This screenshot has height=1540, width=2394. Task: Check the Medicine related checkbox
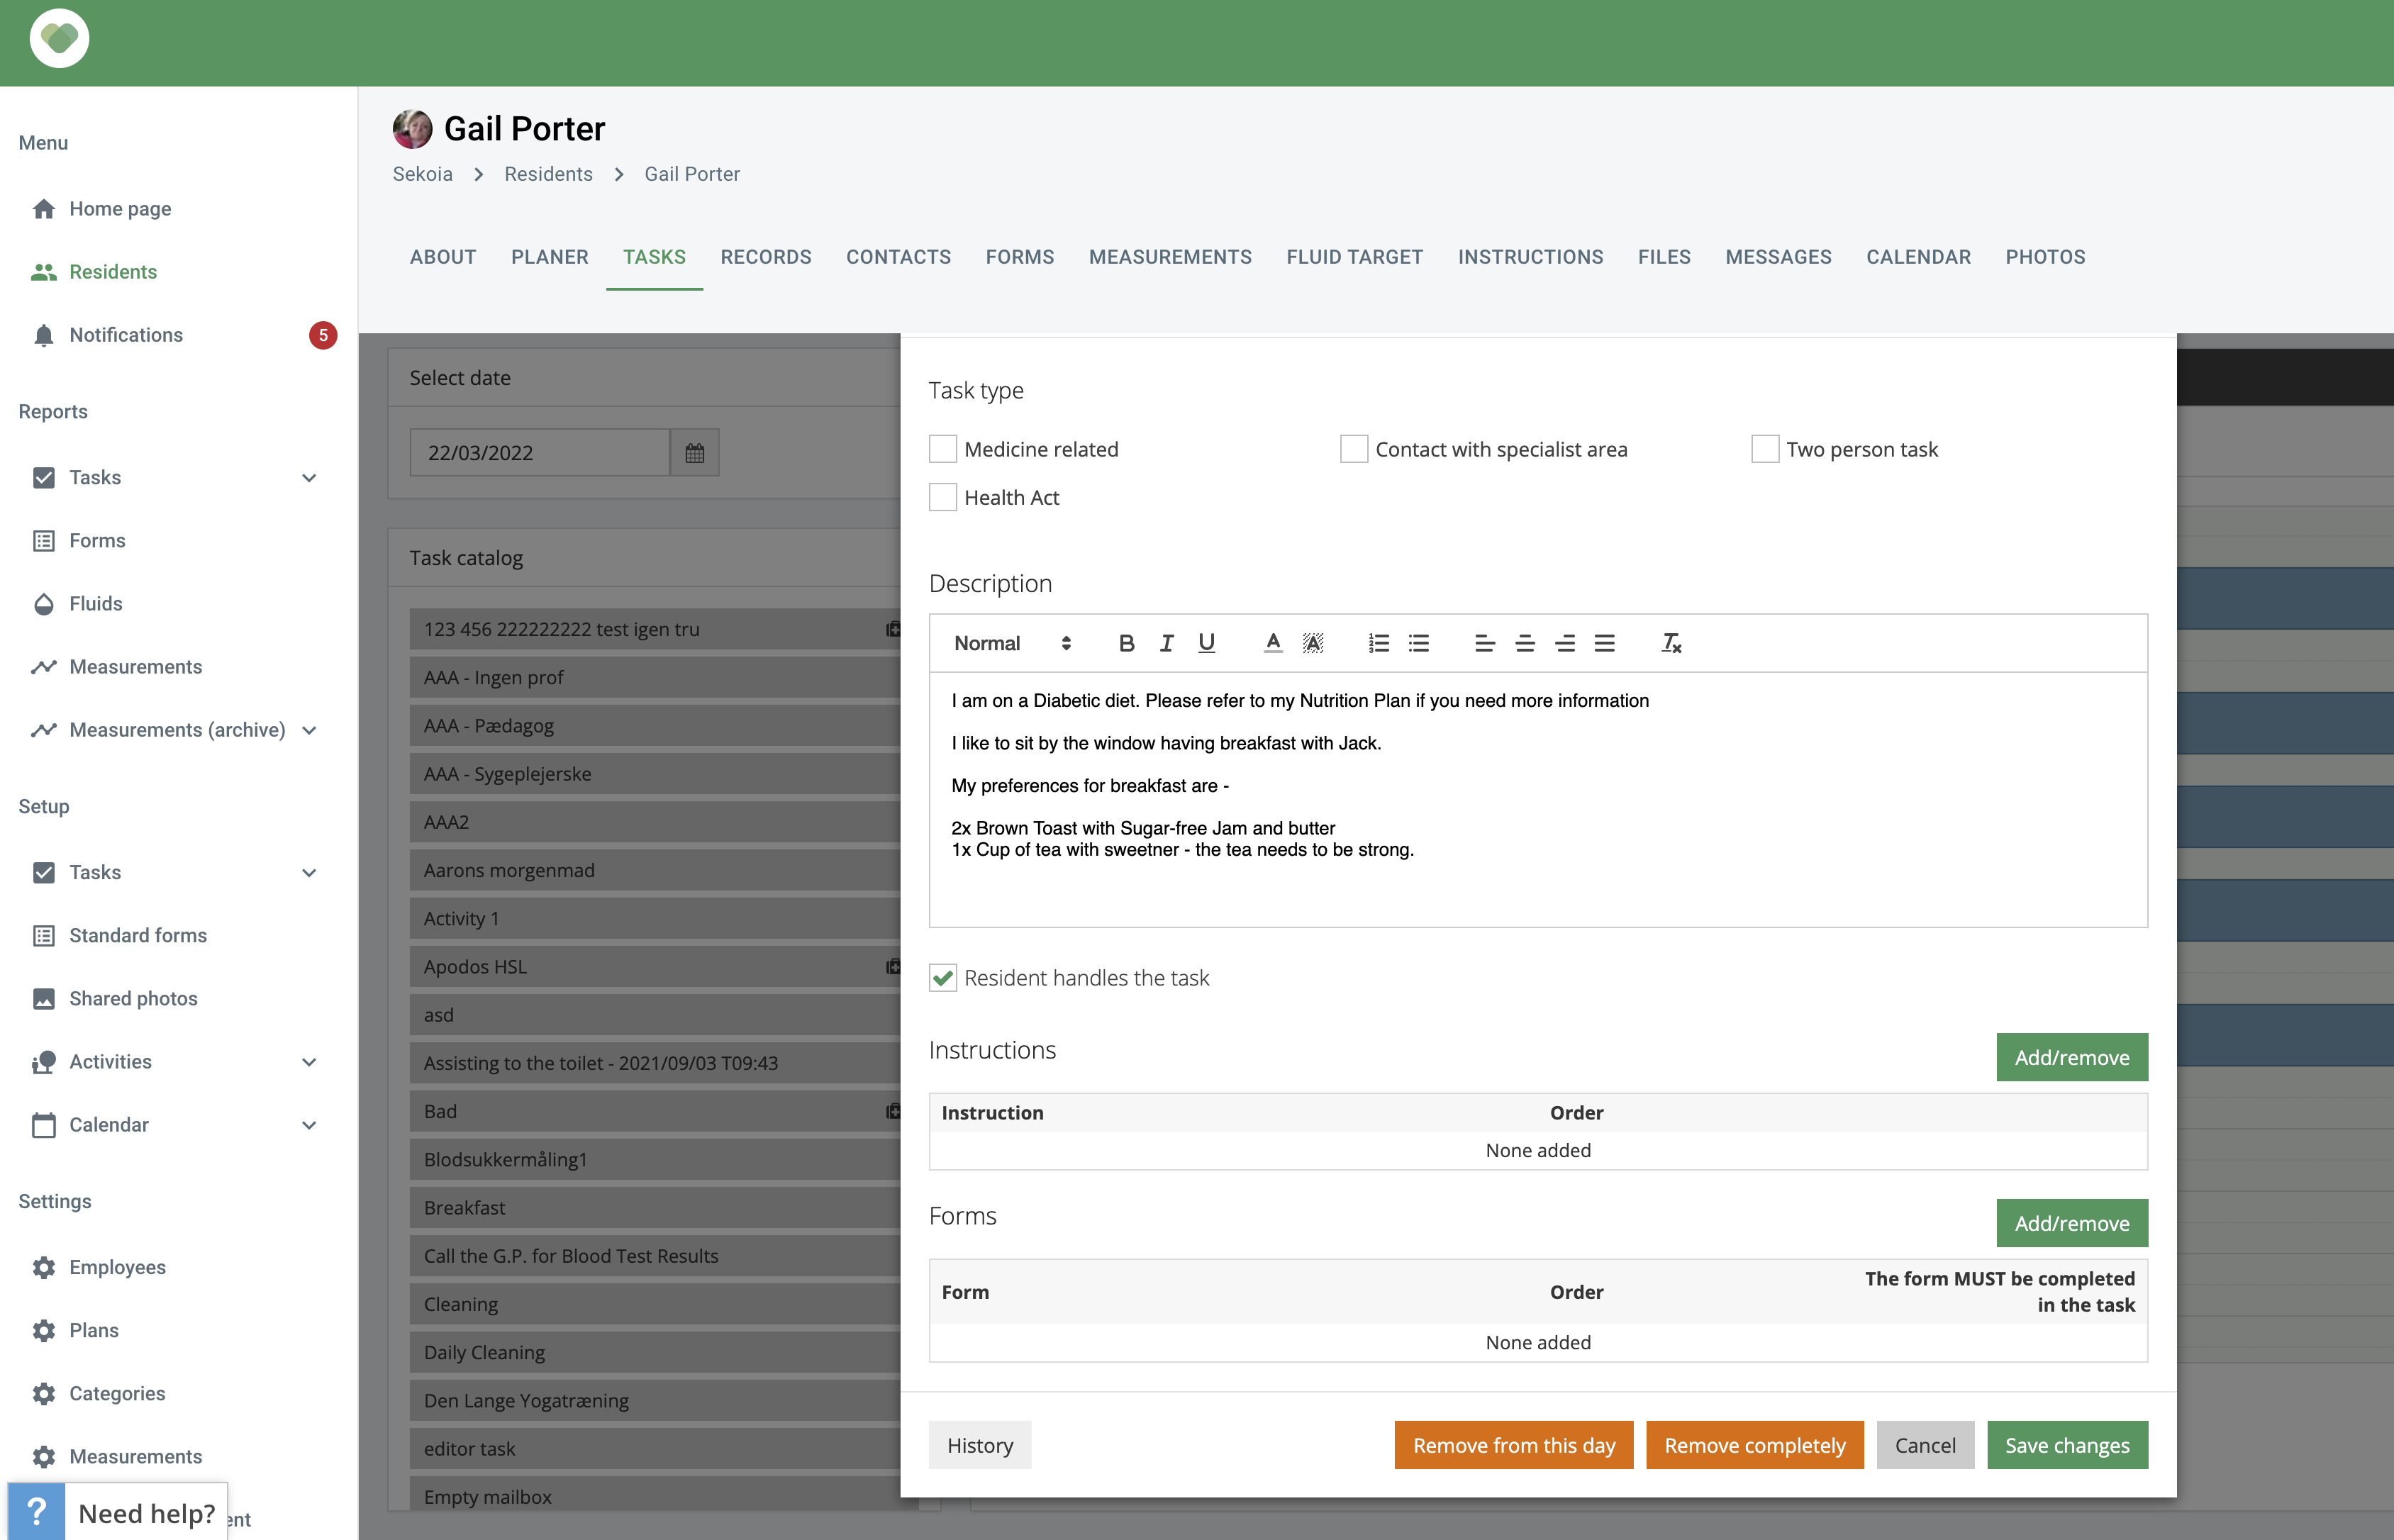(x=942, y=449)
